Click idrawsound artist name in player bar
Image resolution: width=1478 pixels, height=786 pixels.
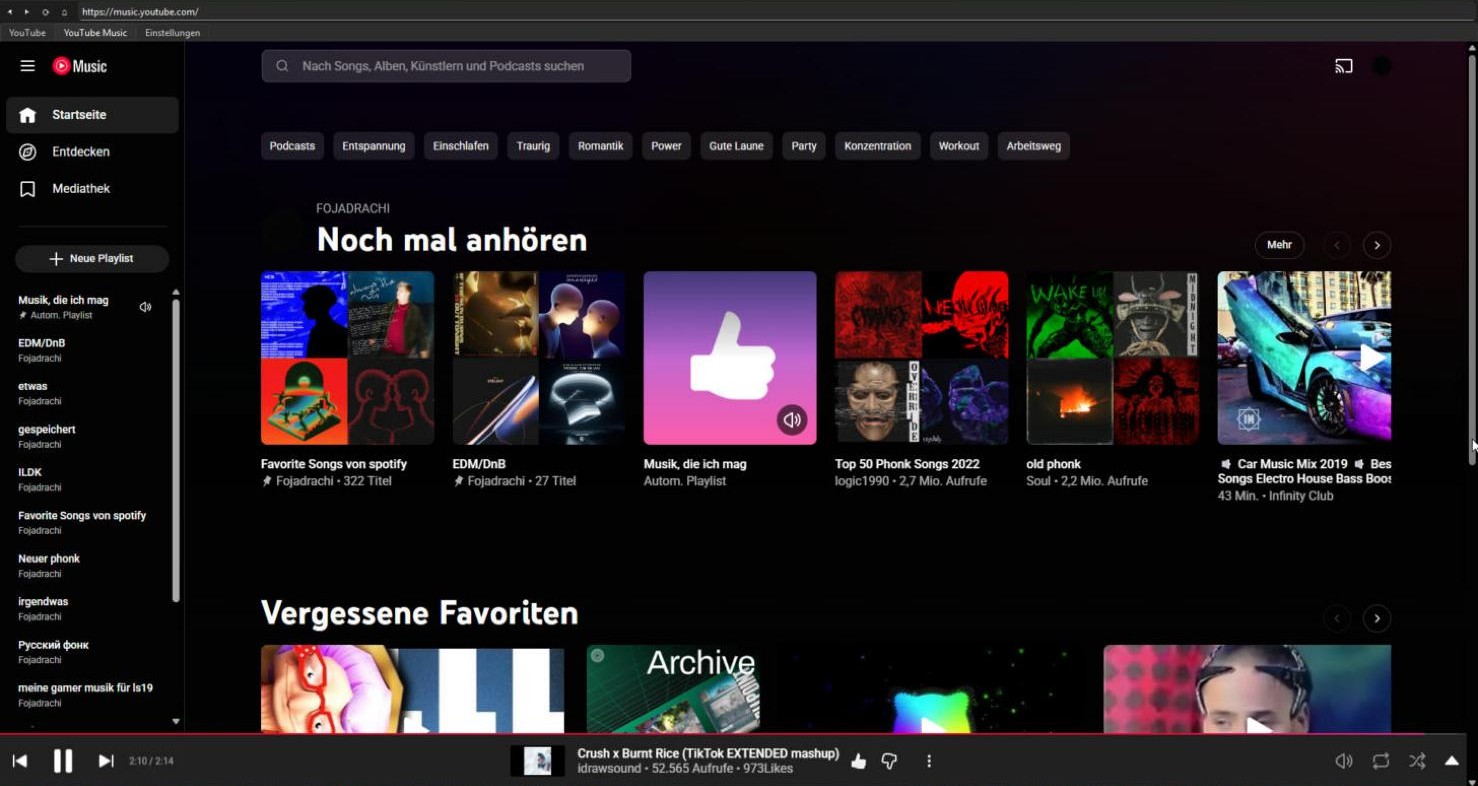(609, 769)
